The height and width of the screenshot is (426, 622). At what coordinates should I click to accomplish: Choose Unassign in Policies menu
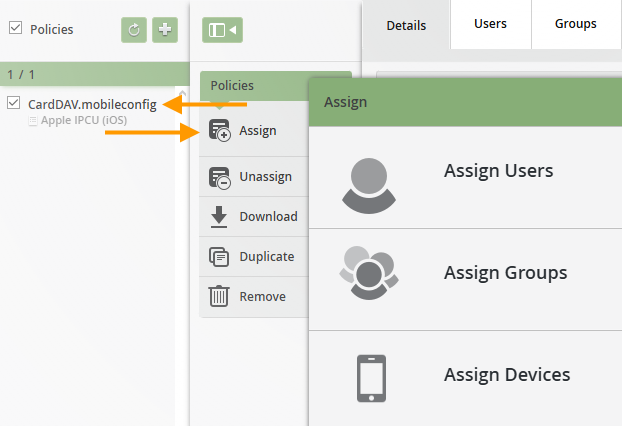tap(254, 177)
